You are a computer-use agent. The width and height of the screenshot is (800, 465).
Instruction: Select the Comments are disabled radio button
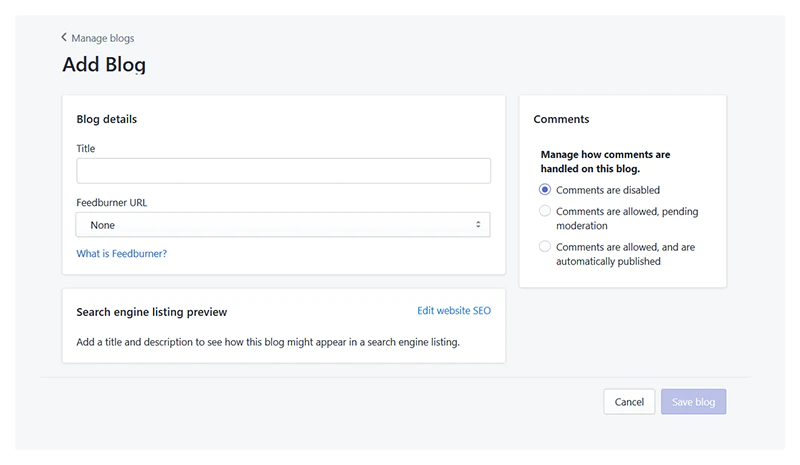tap(545, 190)
